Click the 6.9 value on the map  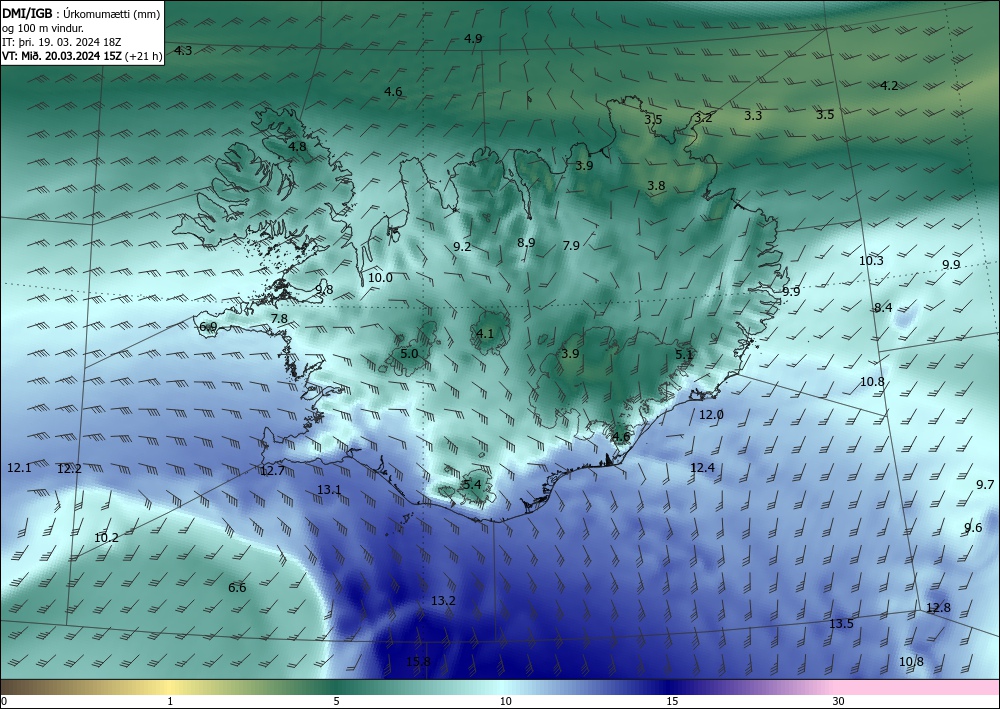[208, 326]
